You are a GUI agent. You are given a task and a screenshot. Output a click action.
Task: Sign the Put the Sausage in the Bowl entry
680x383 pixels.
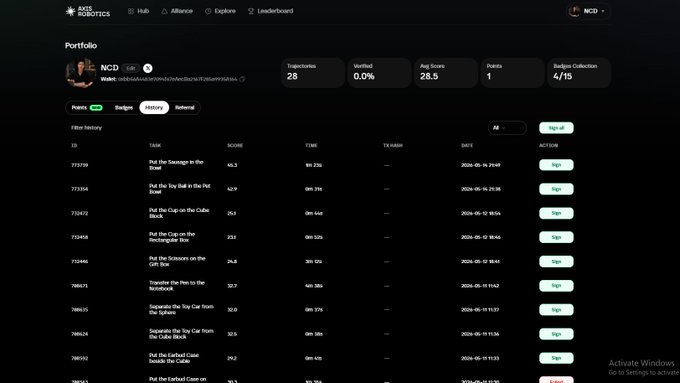[x=556, y=165]
